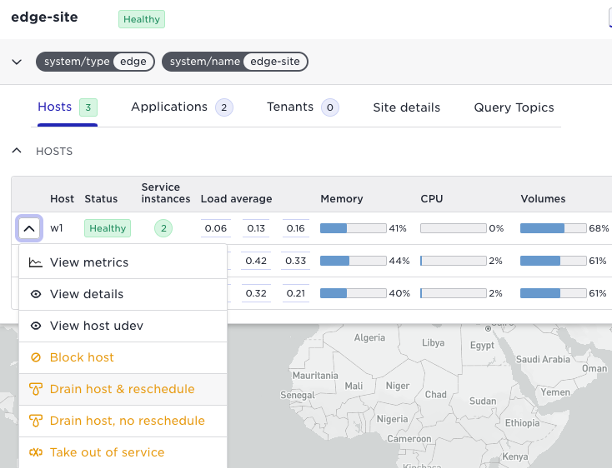
Task: Click the Take out of service icon
Action: [x=36, y=452]
